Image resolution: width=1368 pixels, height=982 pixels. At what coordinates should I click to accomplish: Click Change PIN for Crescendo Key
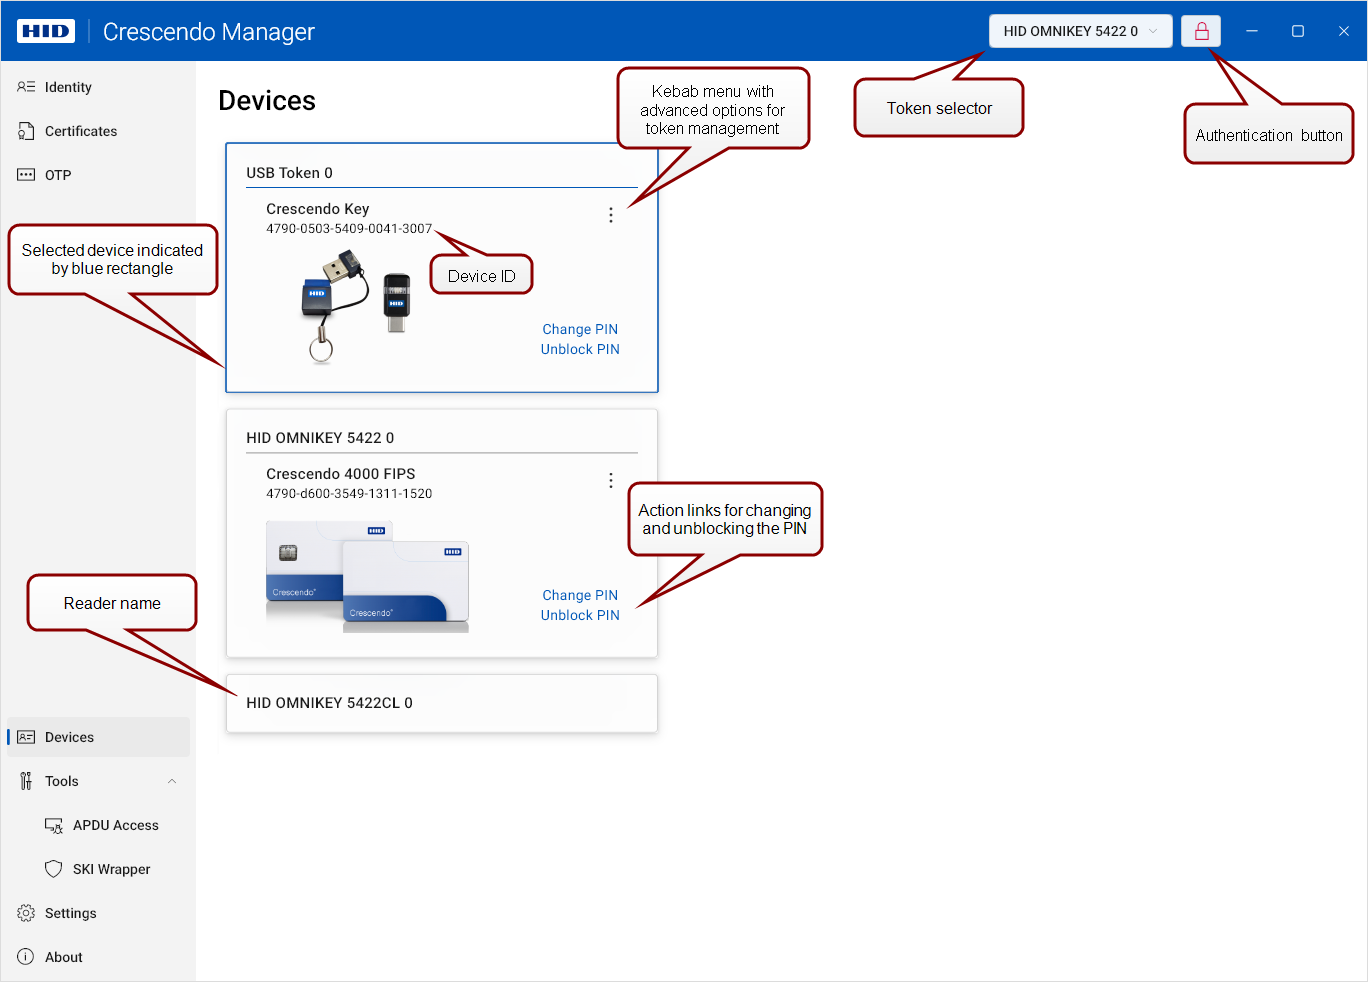[x=580, y=329]
